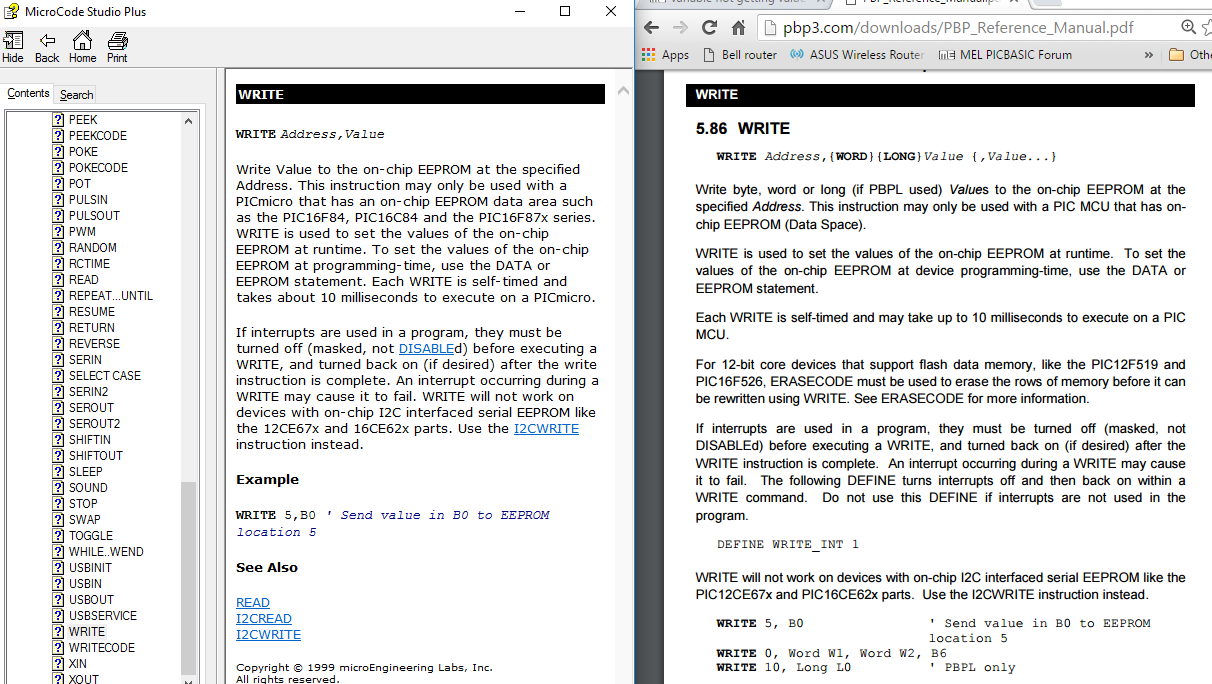1212x684 pixels.
Task: Expand the bookmarks overflow chevron
Action: (1148, 55)
